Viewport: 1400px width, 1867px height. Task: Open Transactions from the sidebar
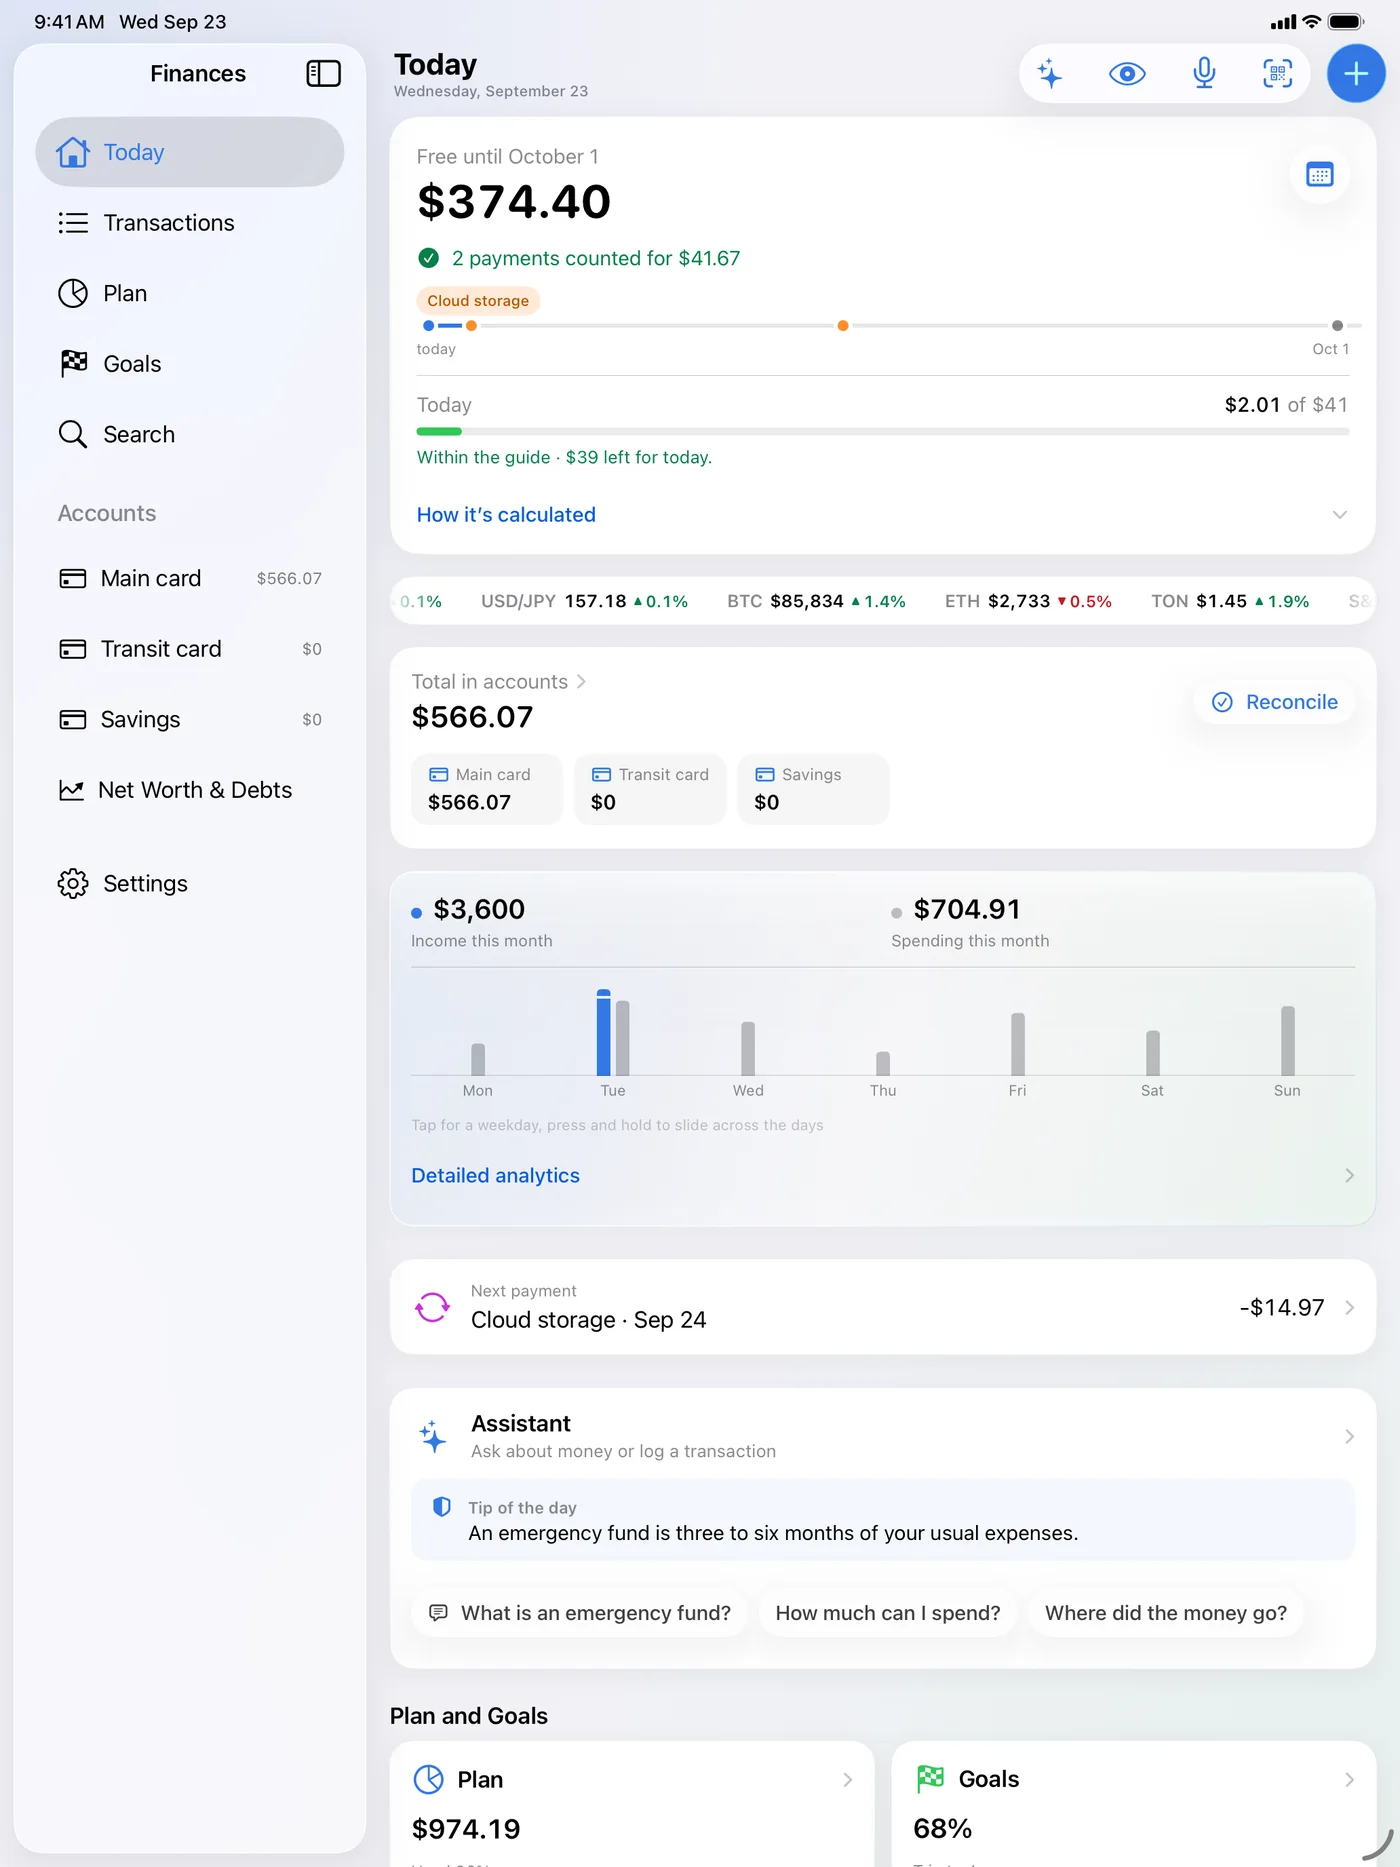190,222
